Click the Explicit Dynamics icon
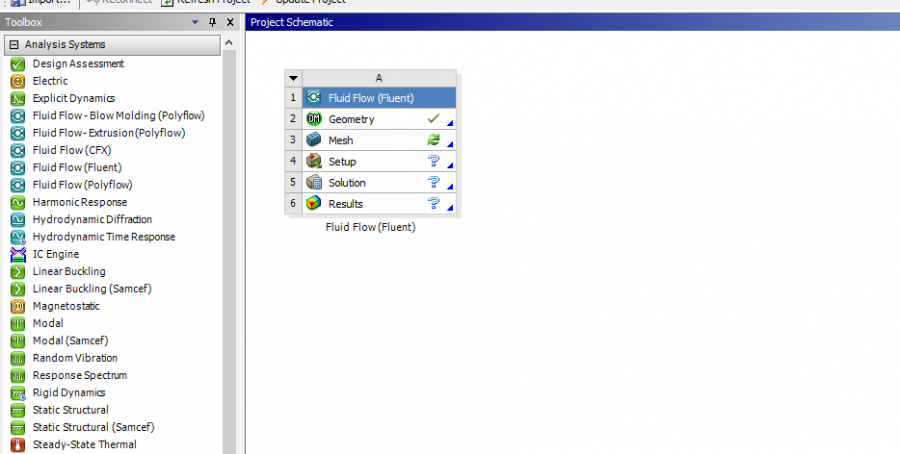Image resolution: width=900 pixels, height=454 pixels. tap(18, 98)
